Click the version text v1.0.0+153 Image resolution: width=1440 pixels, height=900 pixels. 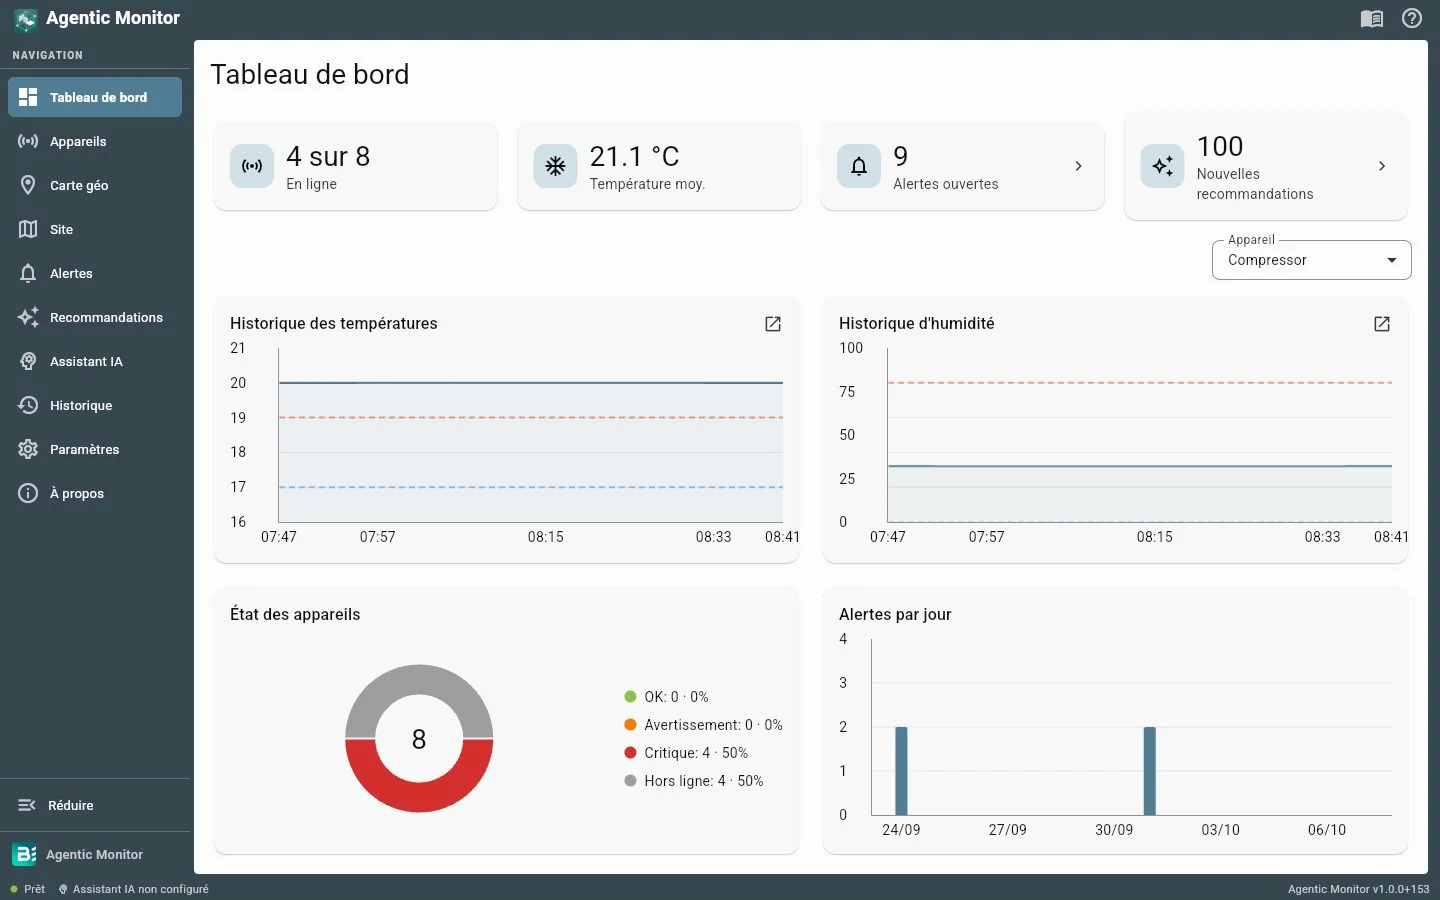(1359, 889)
